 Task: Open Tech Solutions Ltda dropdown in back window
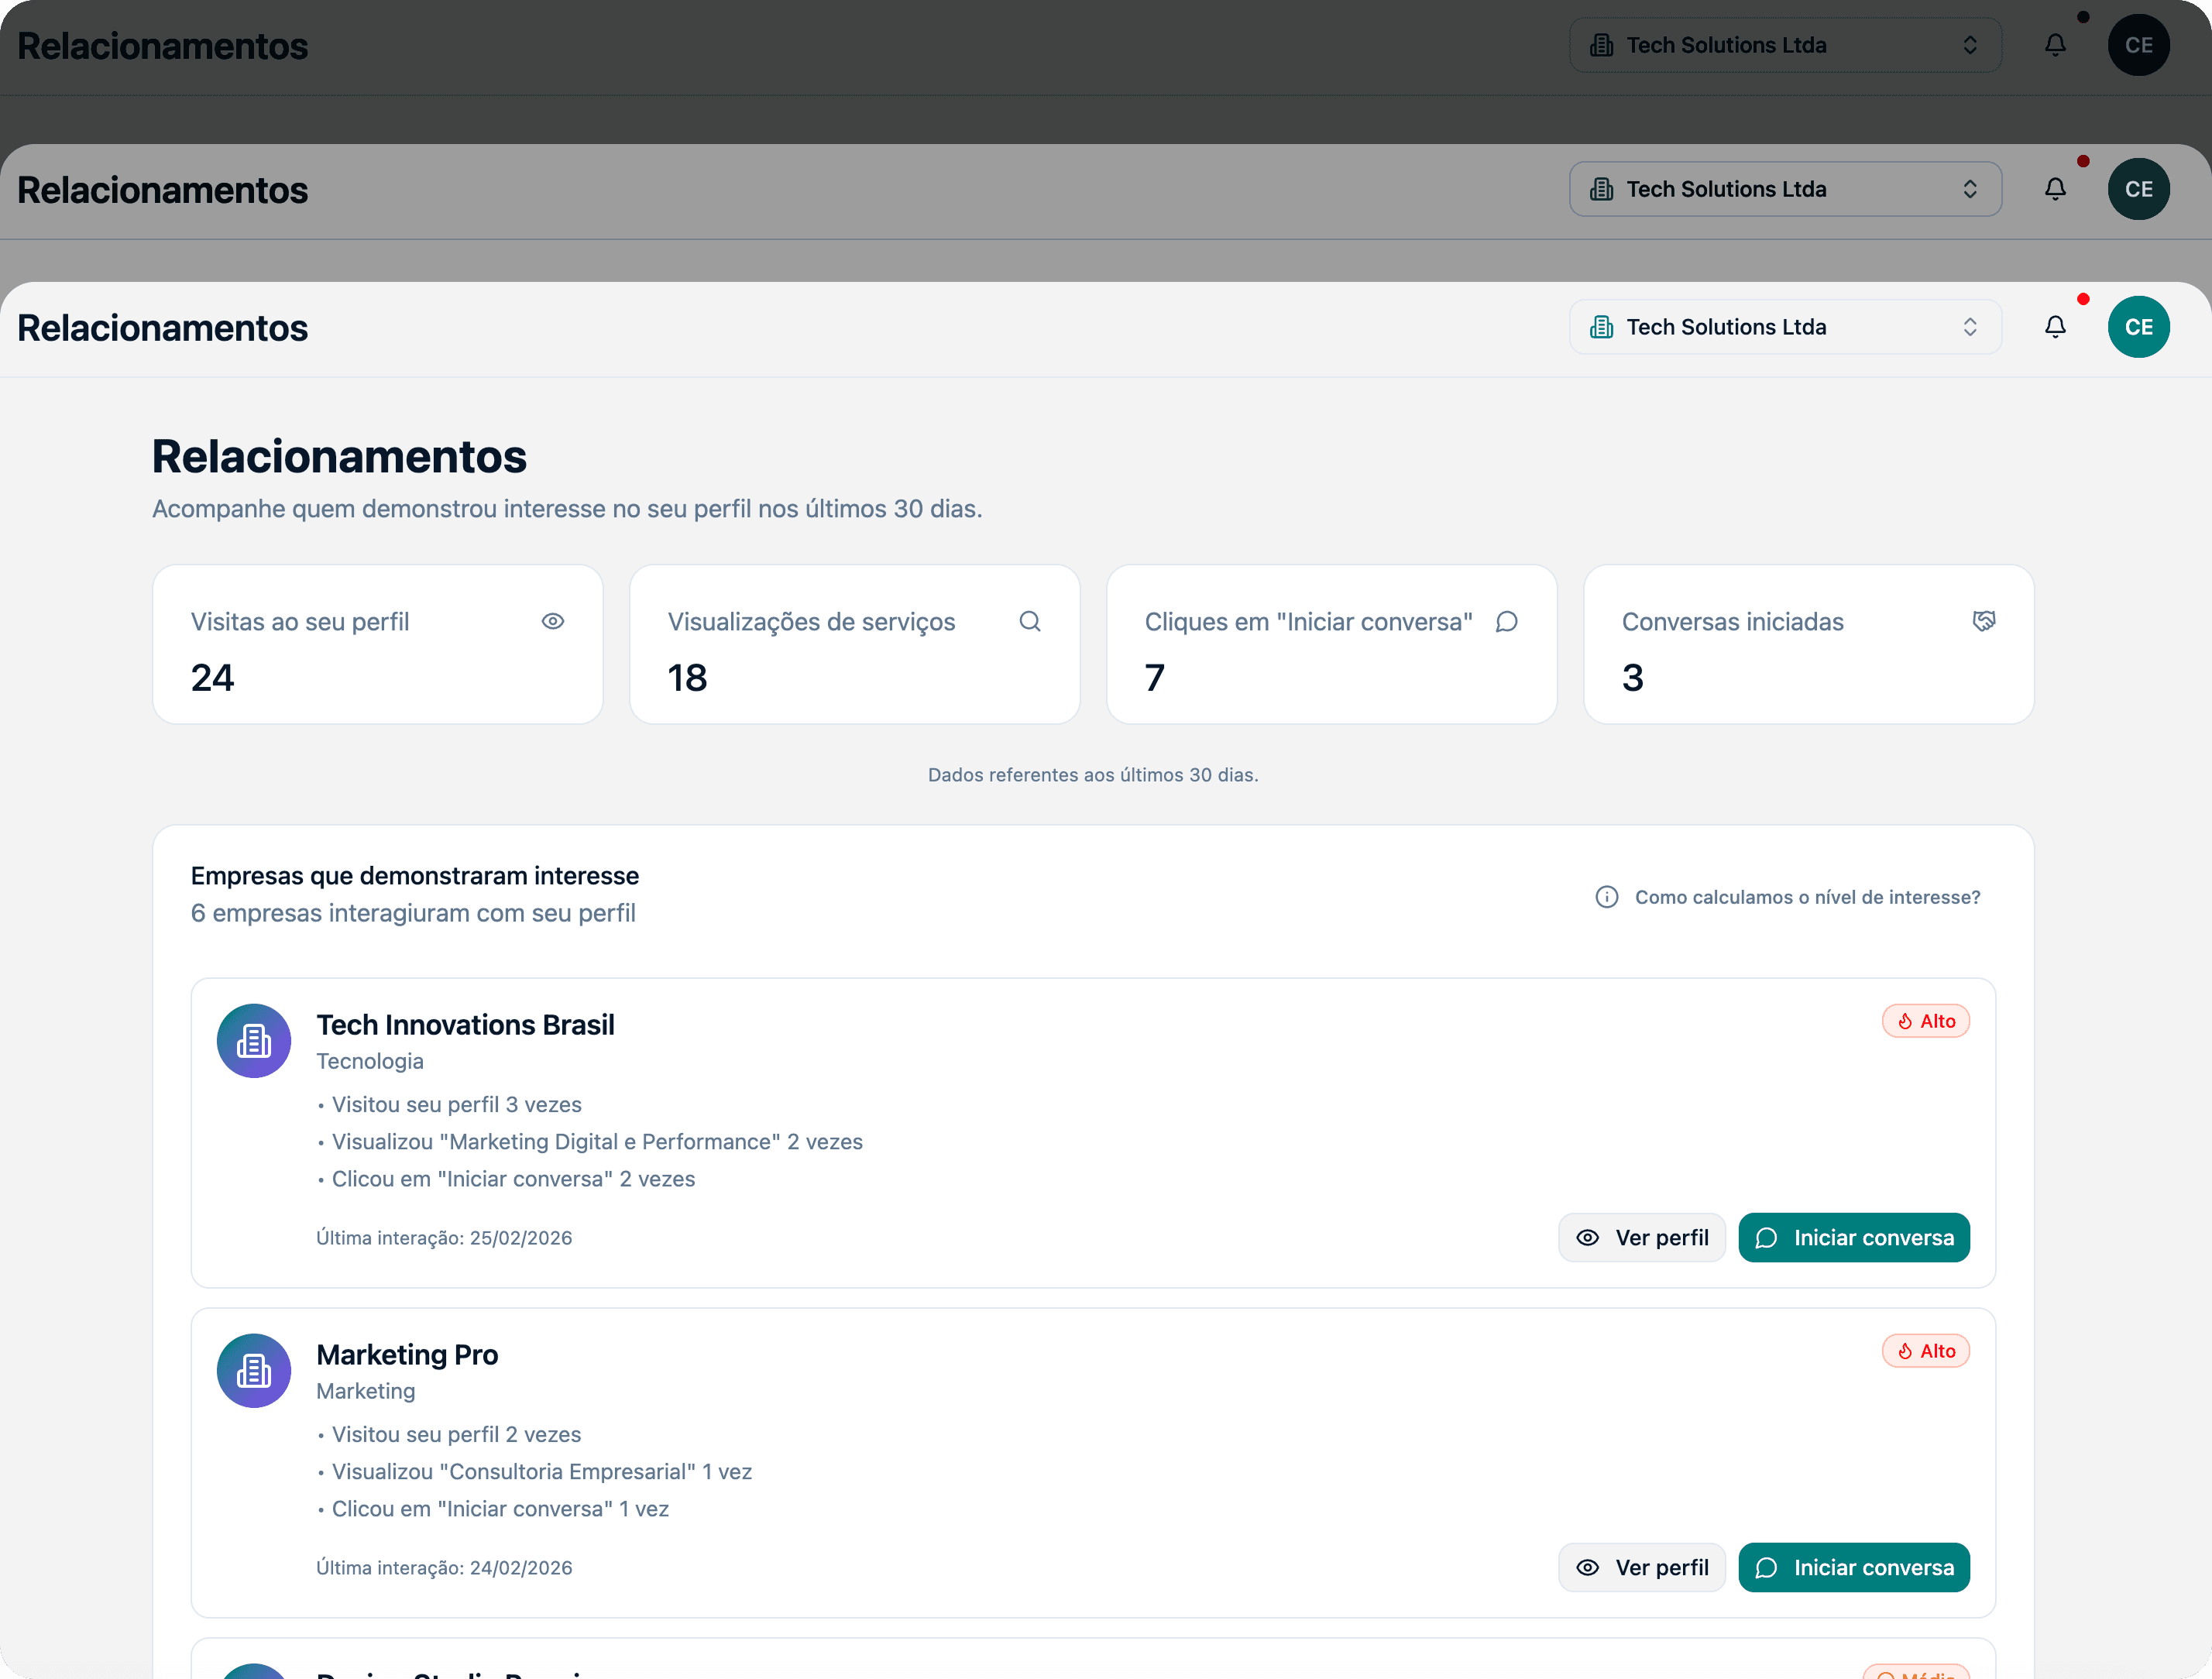pos(1785,45)
